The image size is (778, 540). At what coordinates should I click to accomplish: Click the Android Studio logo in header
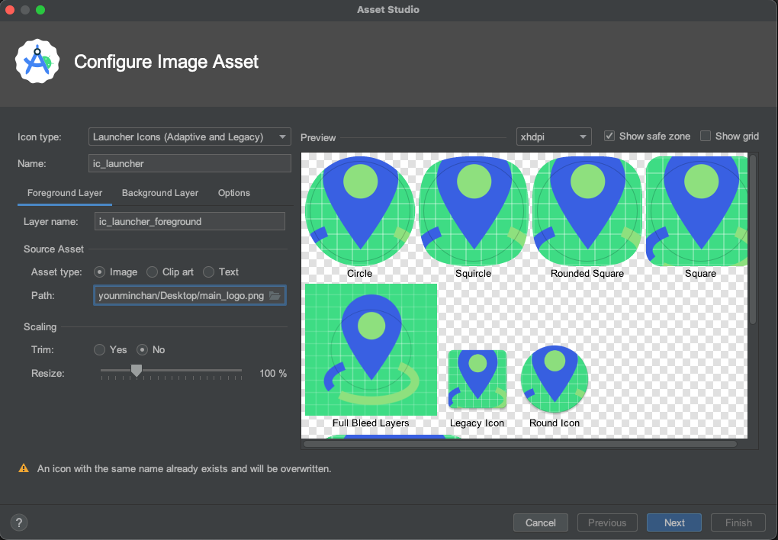37,62
